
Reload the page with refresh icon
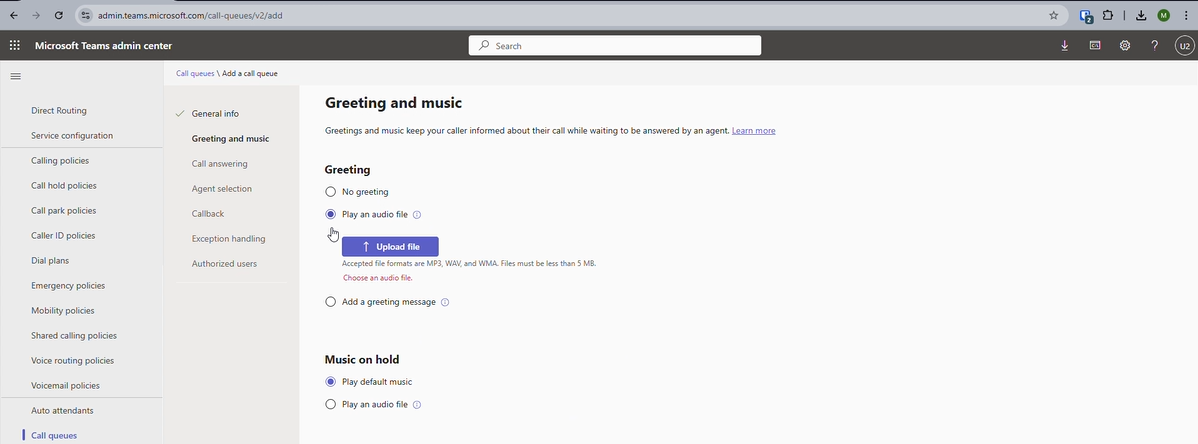(59, 15)
